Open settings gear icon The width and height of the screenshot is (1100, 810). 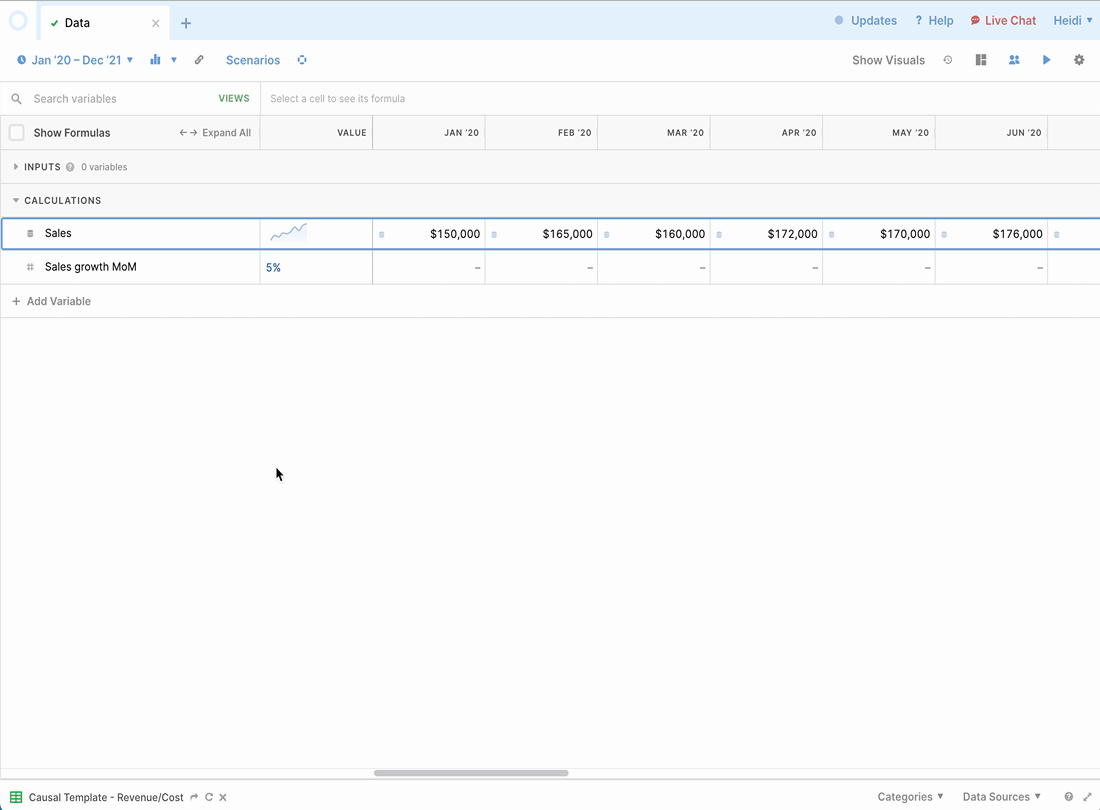1079,60
